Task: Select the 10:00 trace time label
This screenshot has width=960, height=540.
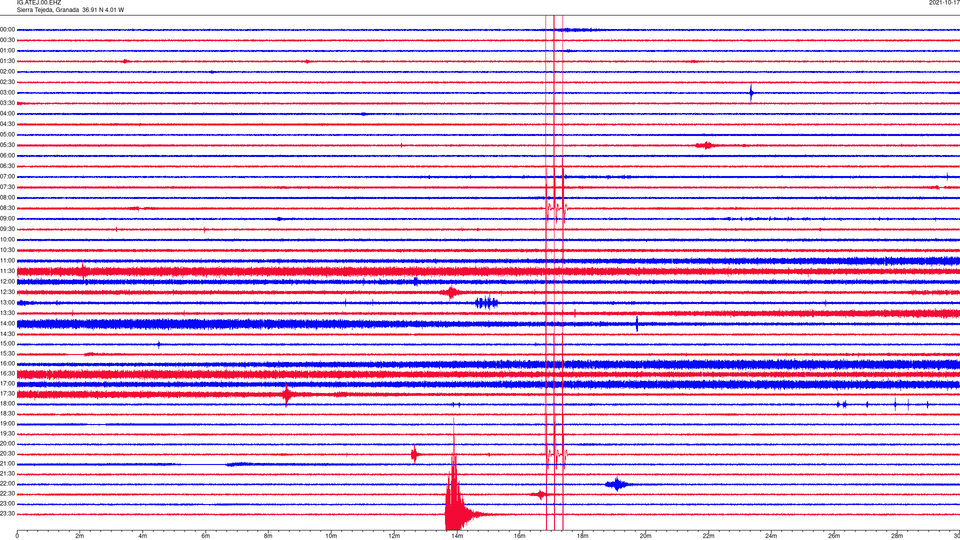Action: [x=7, y=239]
